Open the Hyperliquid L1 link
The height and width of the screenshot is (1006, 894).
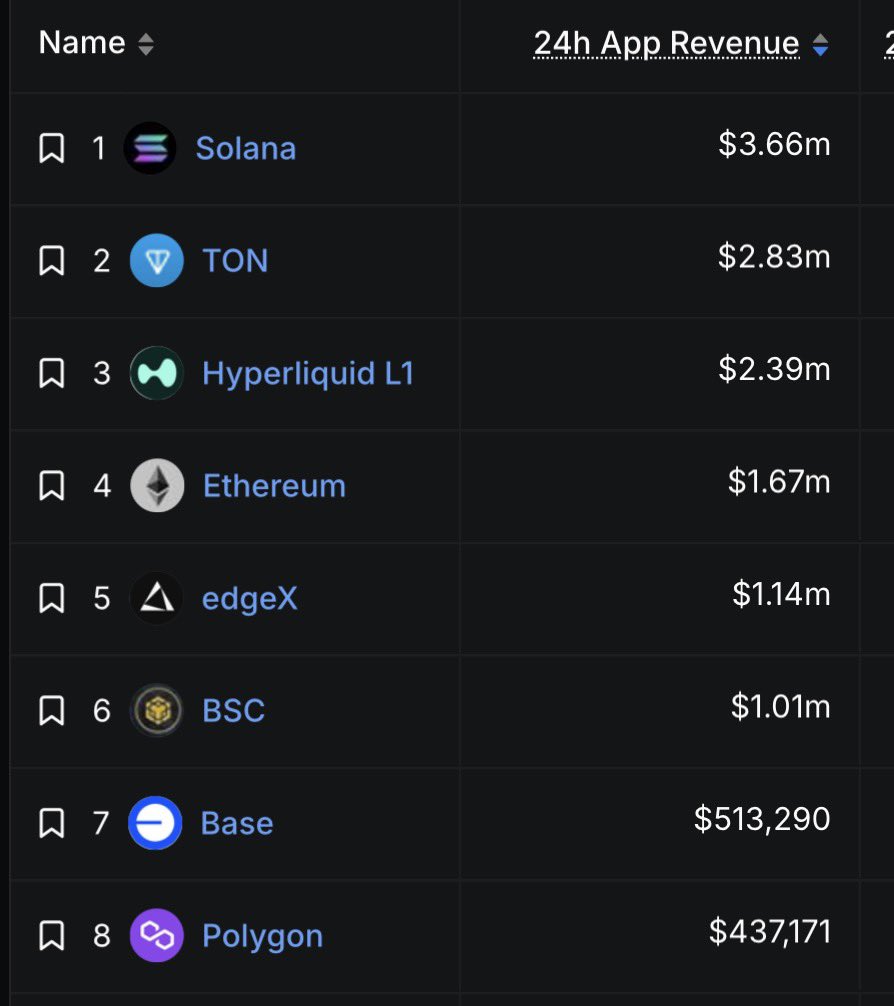point(308,373)
